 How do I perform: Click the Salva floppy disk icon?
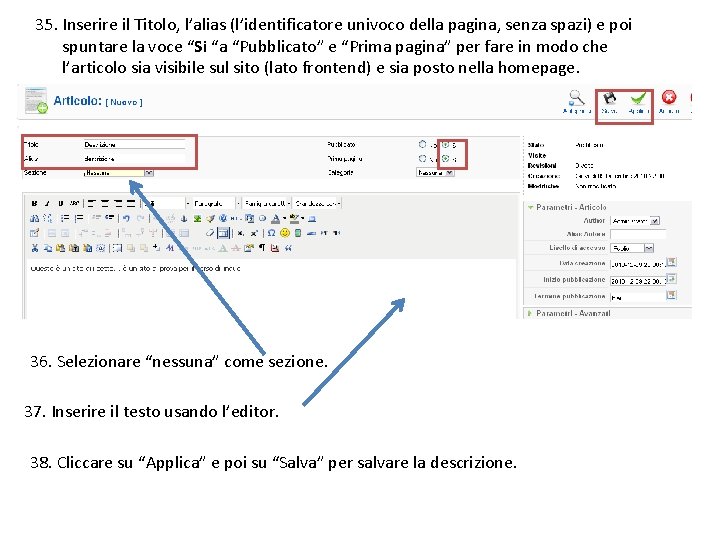[609, 98]
